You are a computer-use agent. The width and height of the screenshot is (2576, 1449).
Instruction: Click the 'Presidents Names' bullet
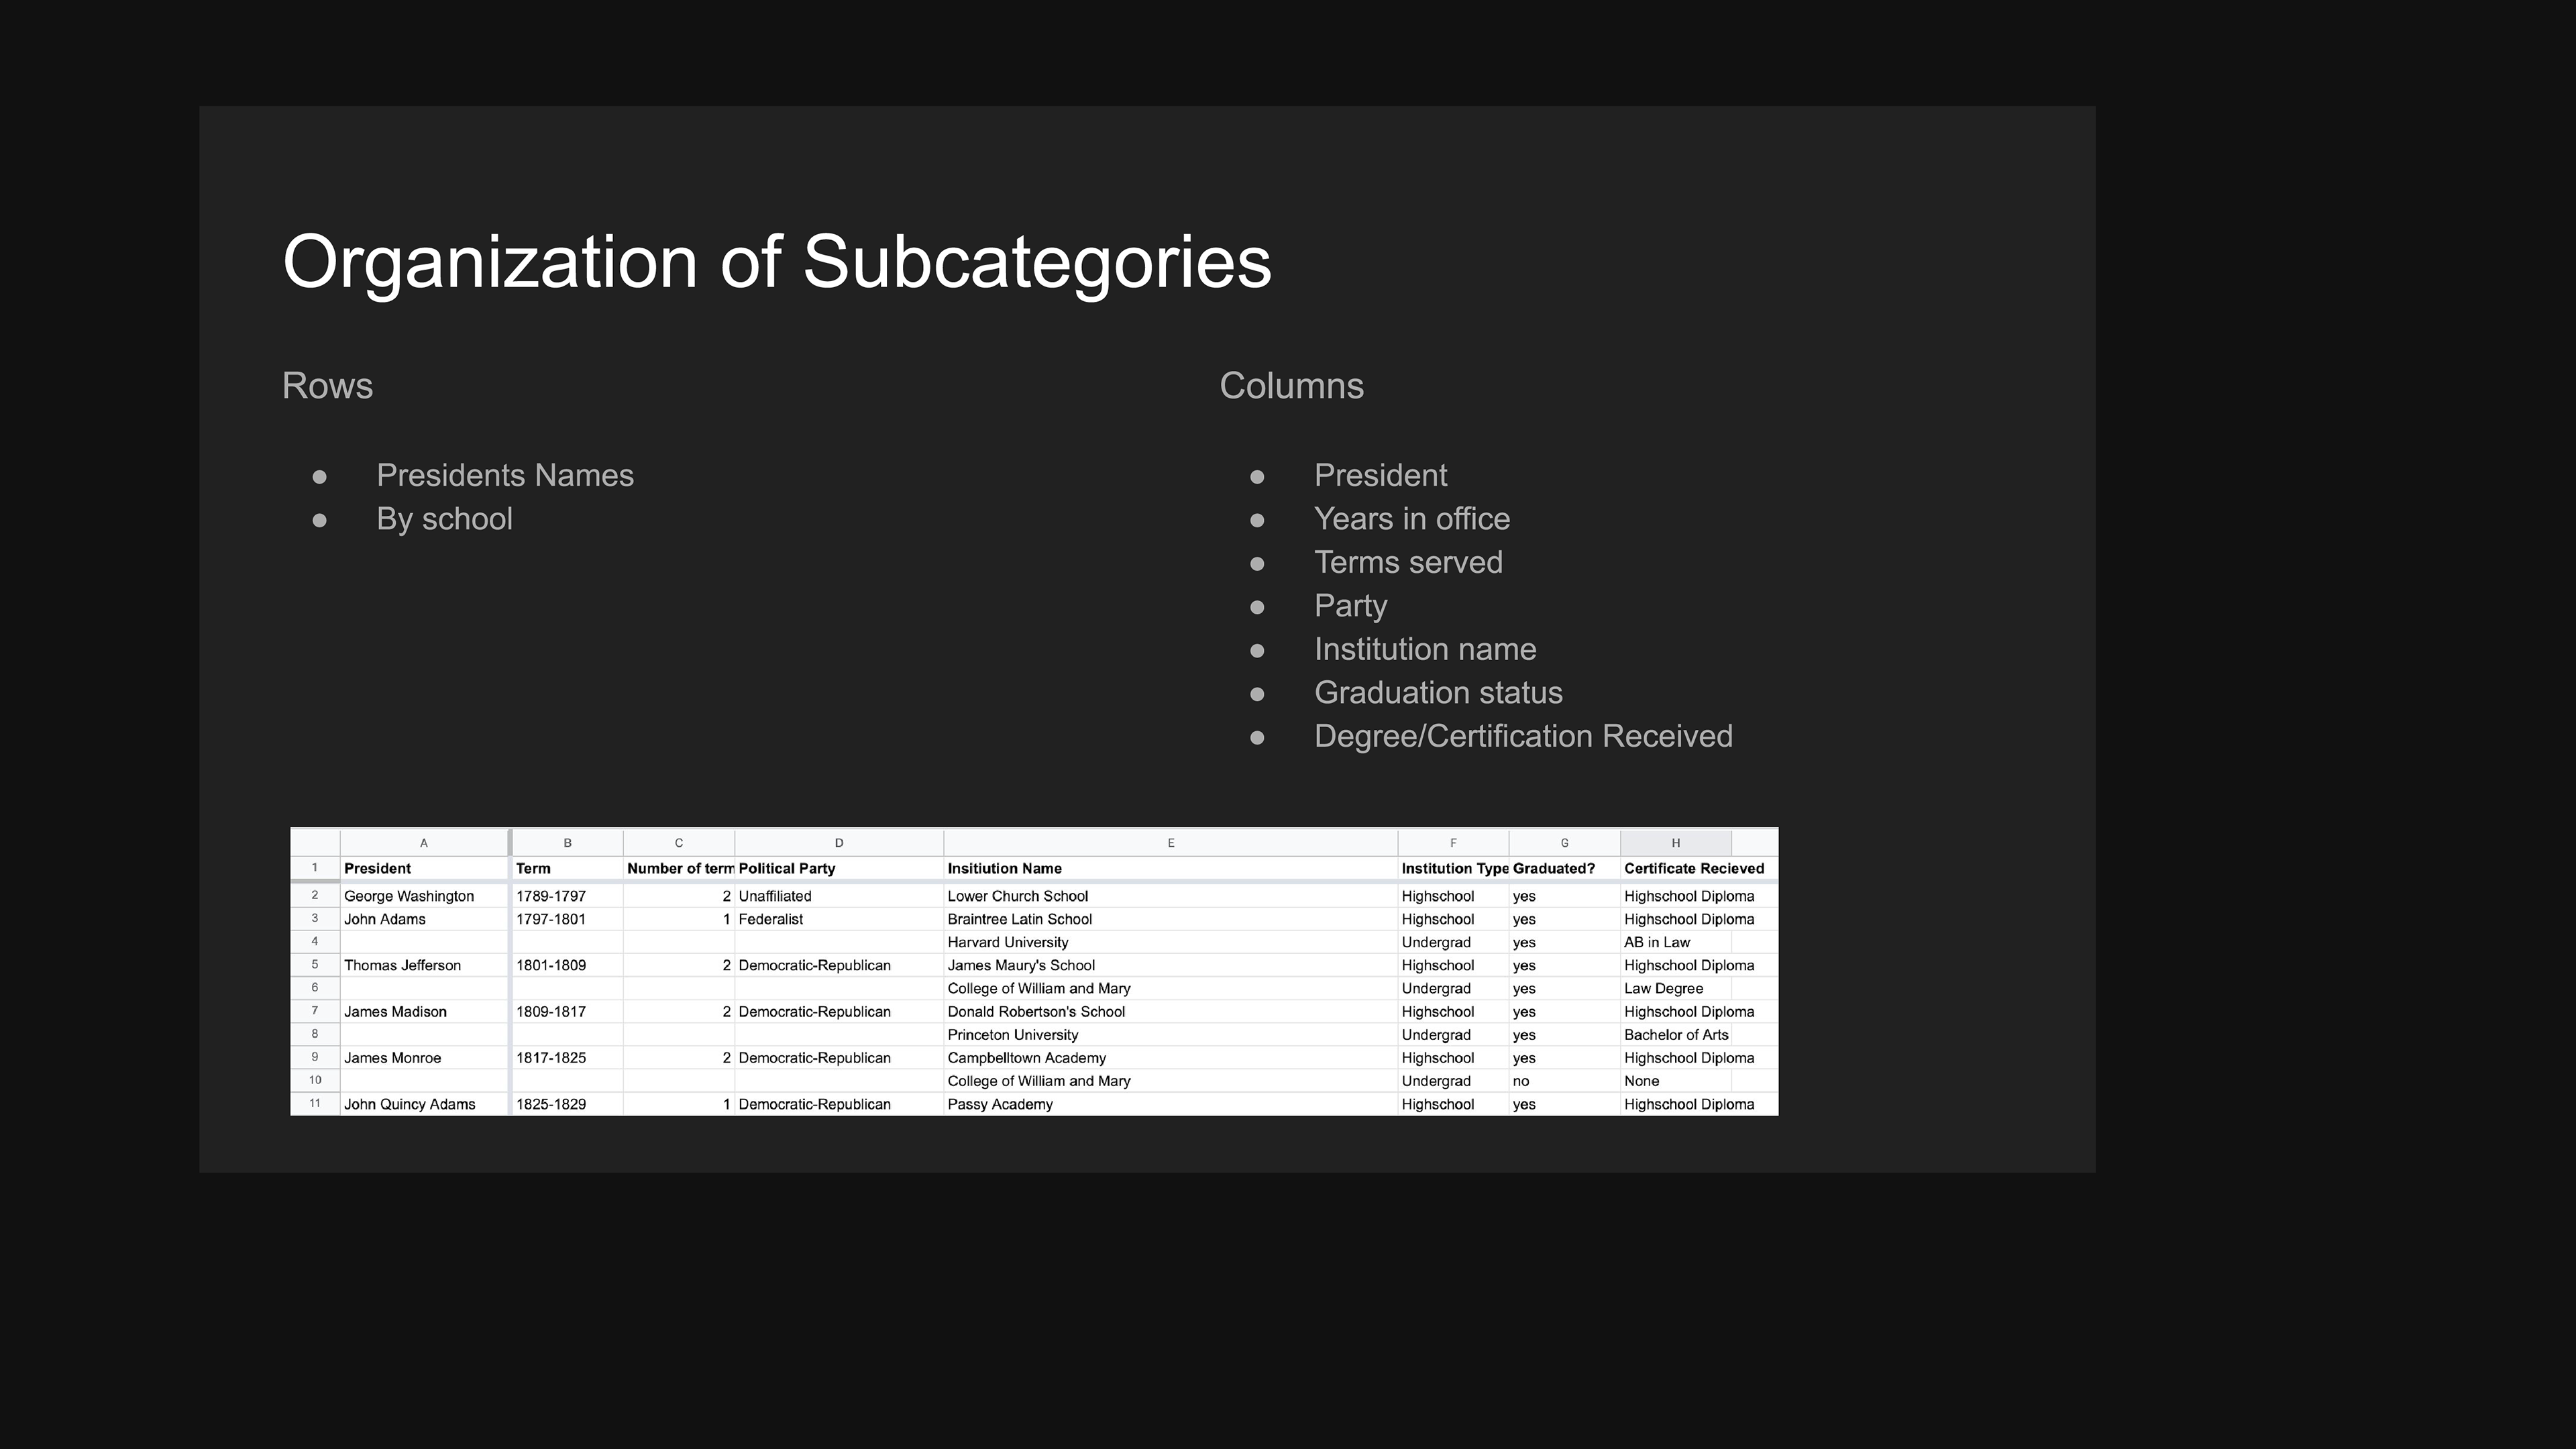tap(505, 475)
